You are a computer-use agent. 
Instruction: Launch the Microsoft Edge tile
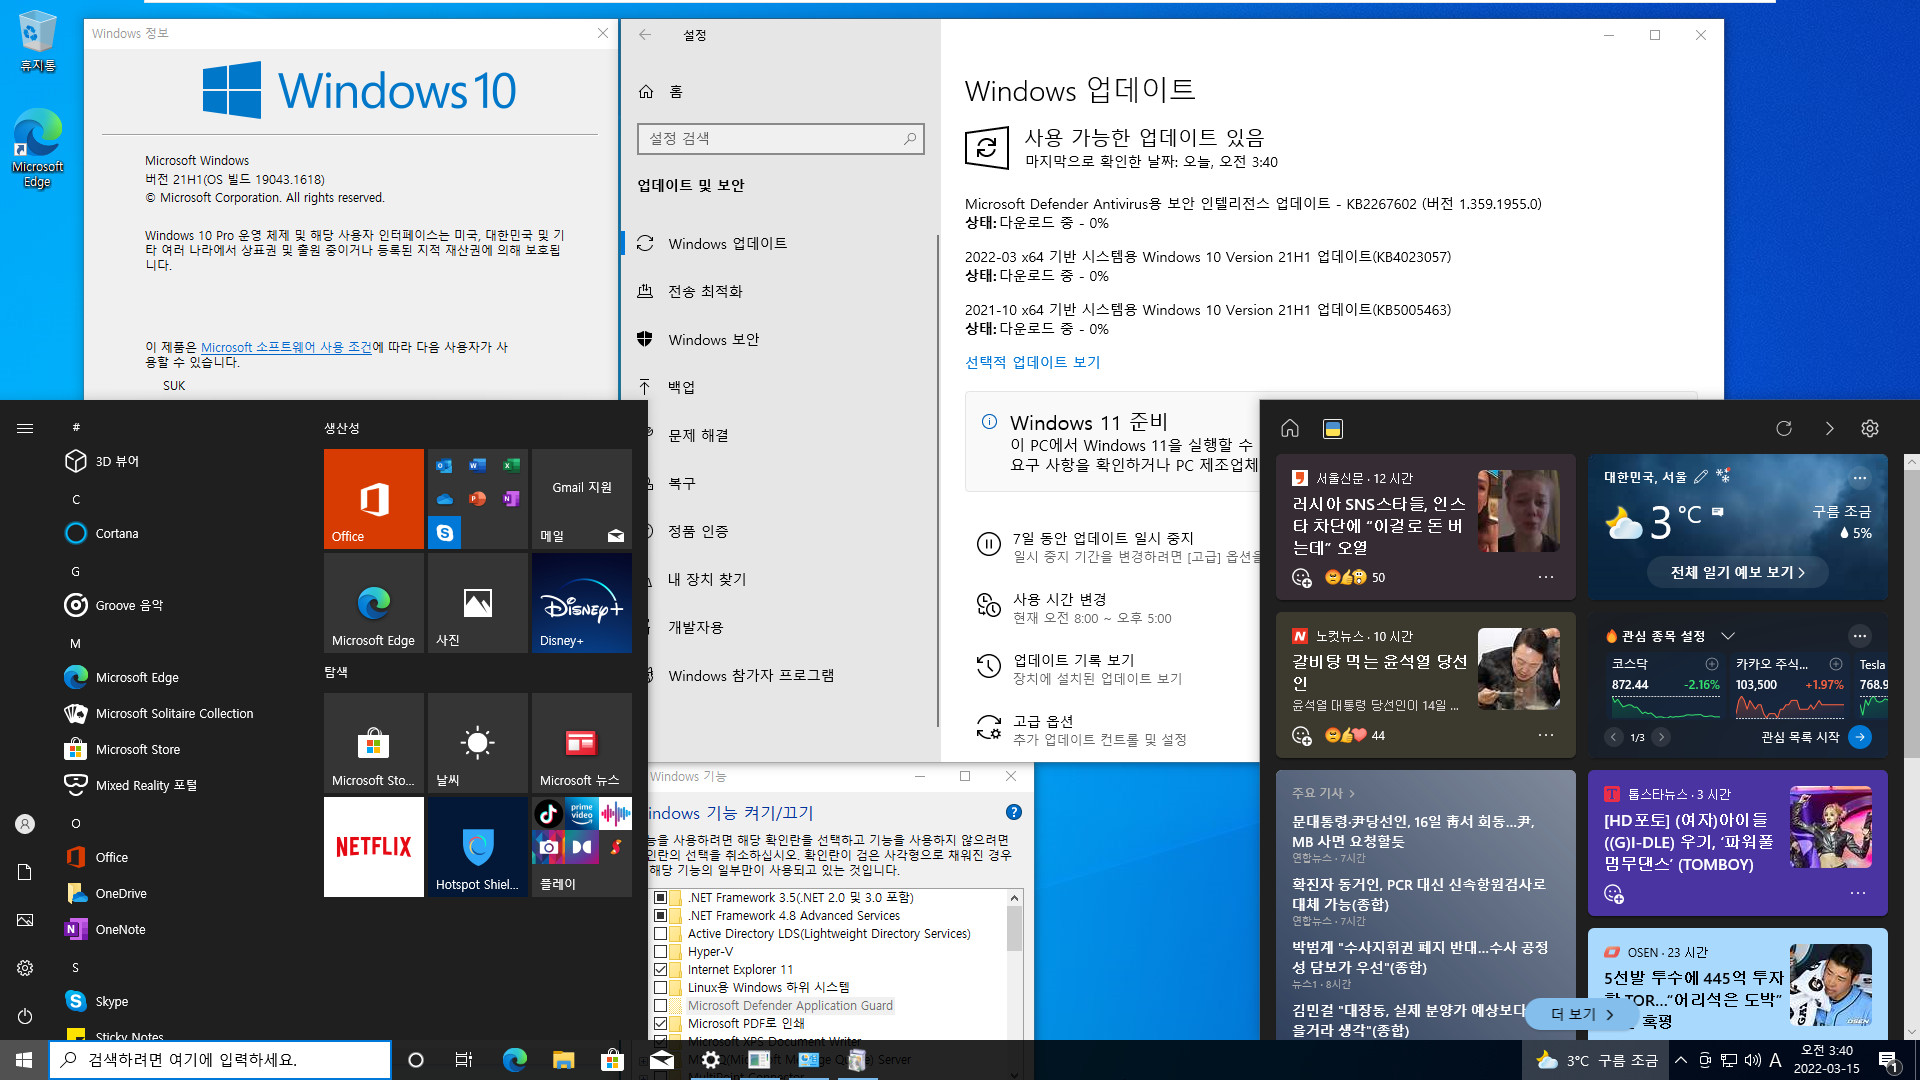[x=373, y=602]
